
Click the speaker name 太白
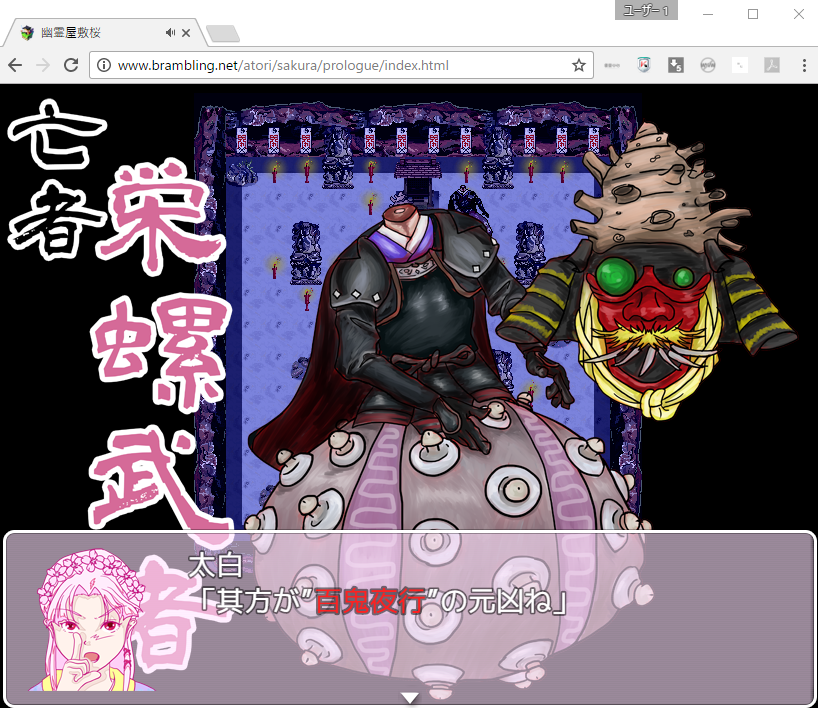(x=215, y=566)
